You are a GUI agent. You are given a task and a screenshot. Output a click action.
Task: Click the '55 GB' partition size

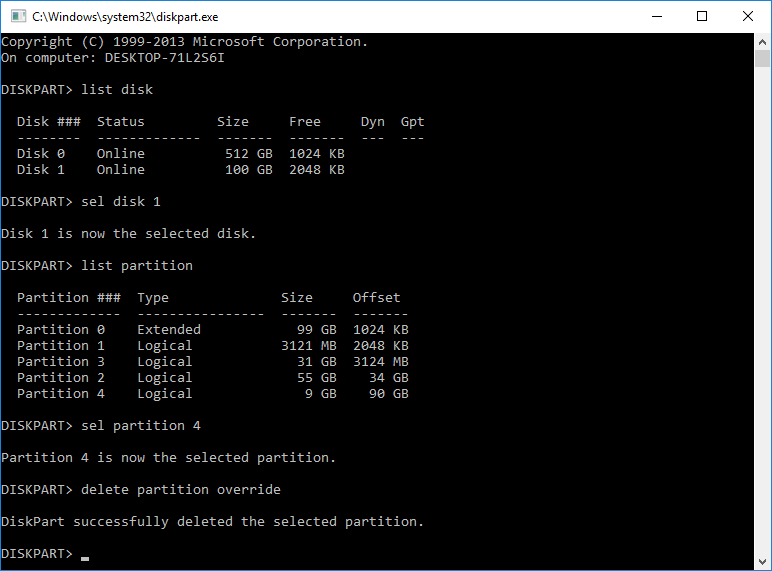coord(317,378)
